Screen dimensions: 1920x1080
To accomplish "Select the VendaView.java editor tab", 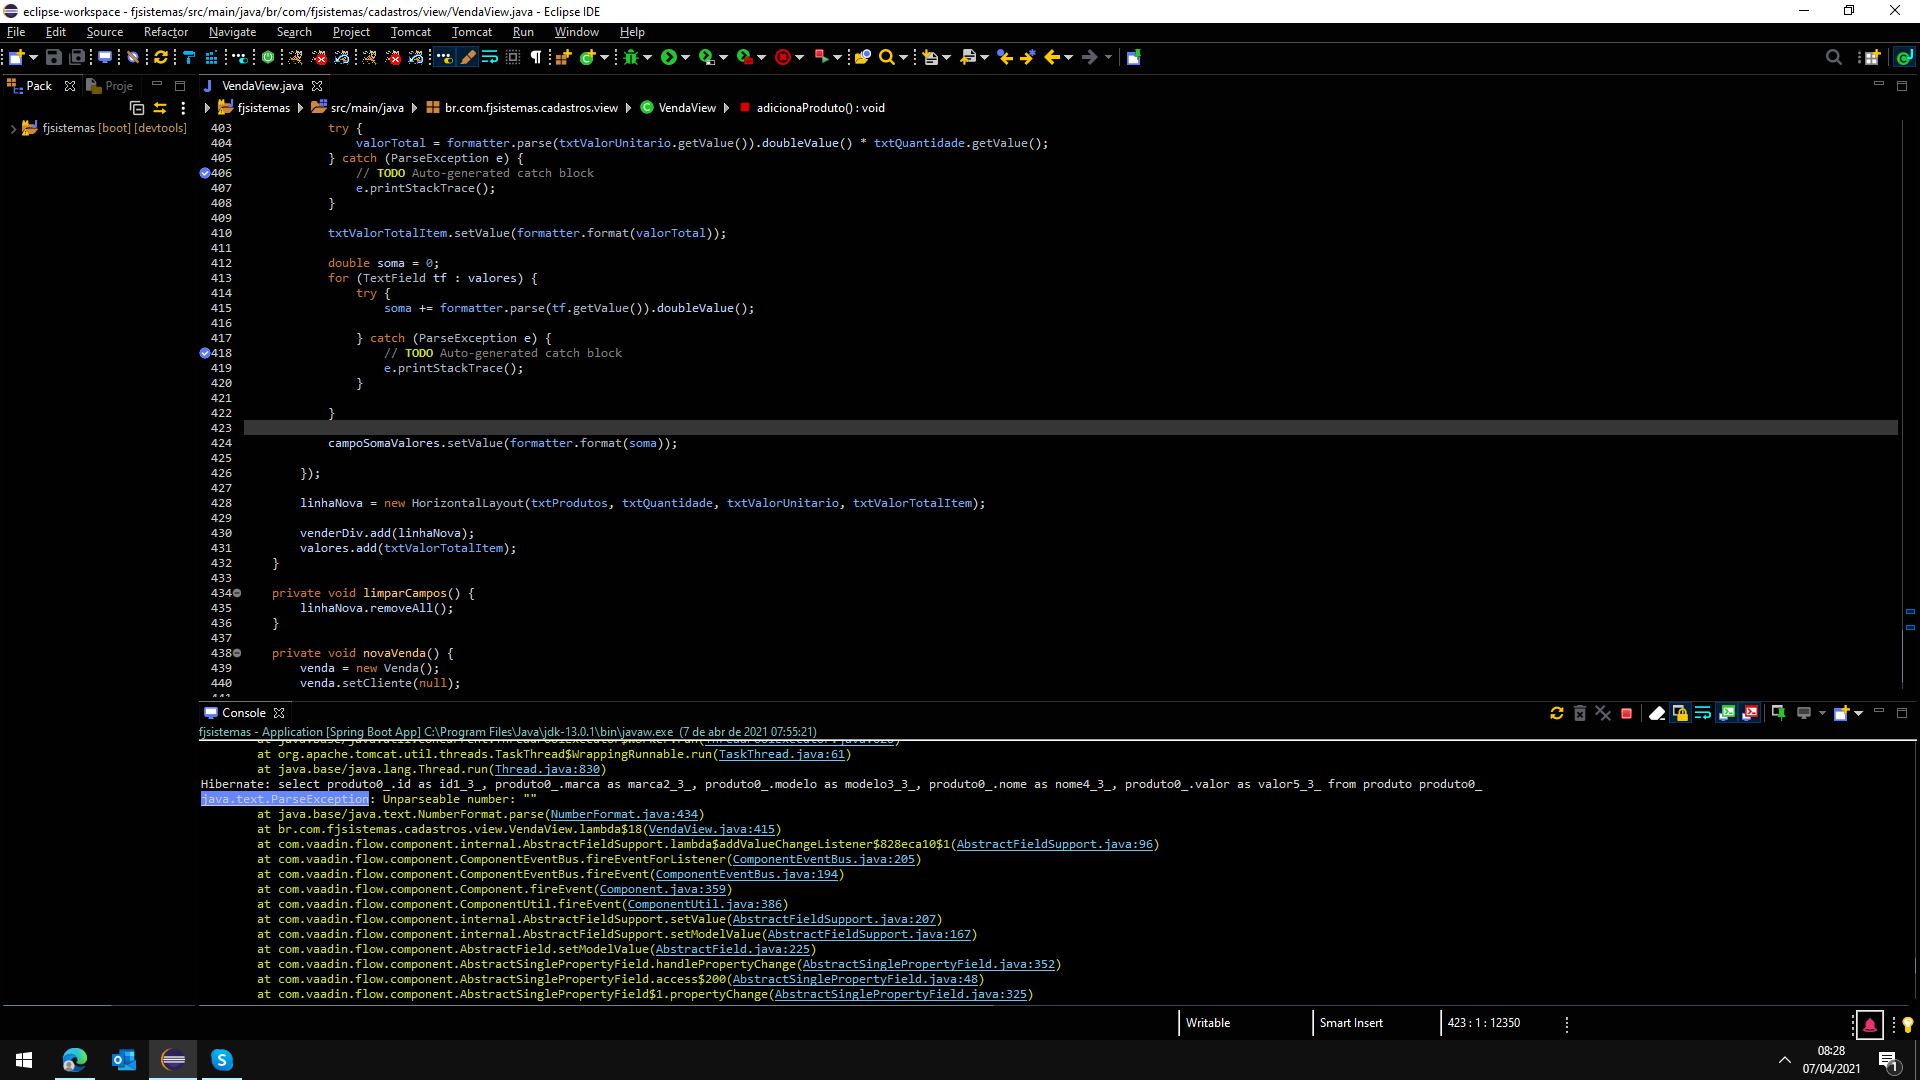I will [262, 86].
